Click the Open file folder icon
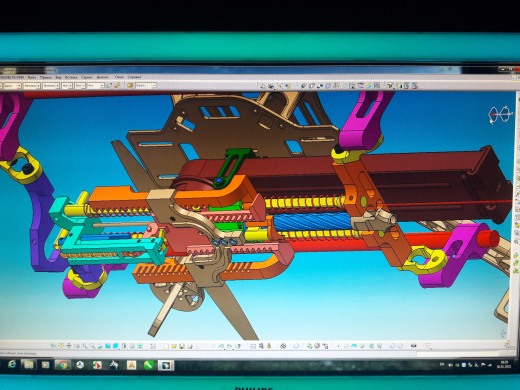The height and width of the screenshot is (390, 520). [x=174, y=346]
